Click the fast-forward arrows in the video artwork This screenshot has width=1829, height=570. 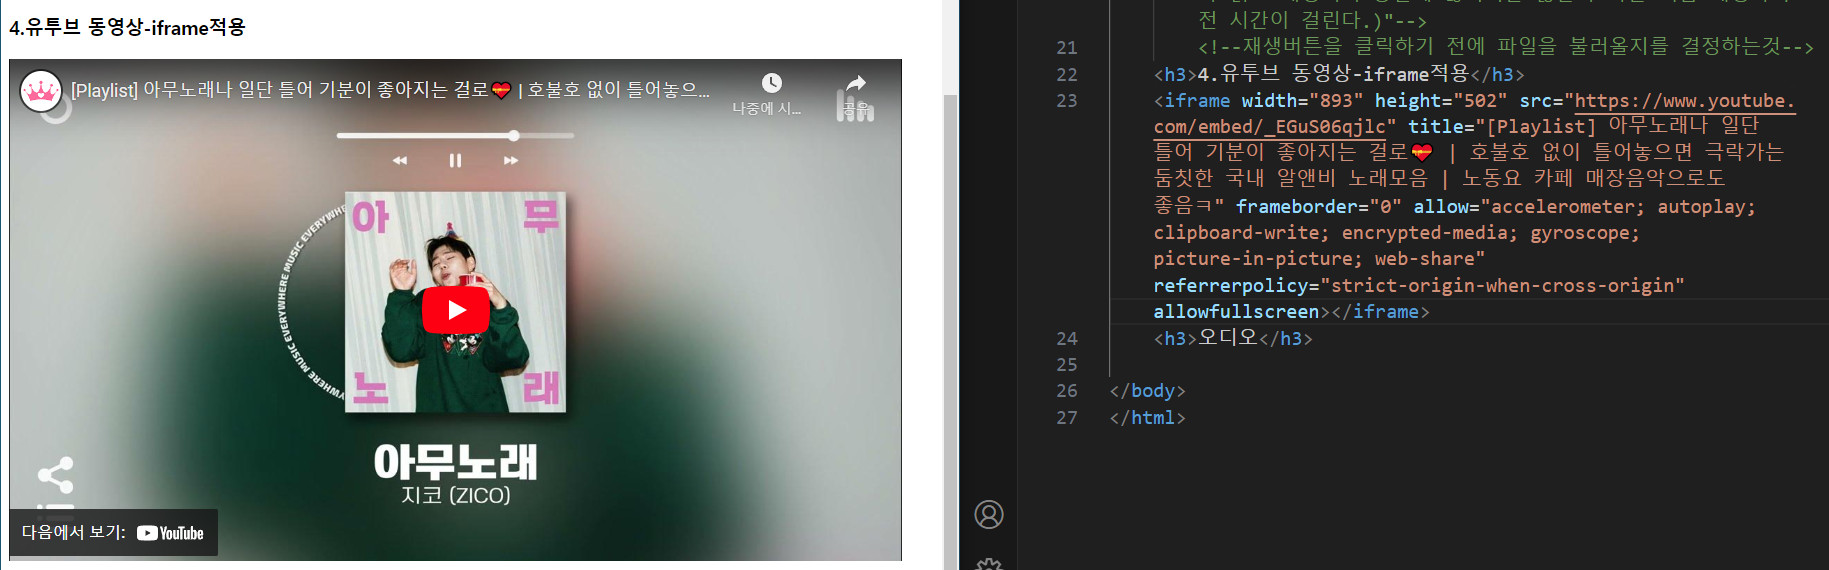[x=511, y=160]
